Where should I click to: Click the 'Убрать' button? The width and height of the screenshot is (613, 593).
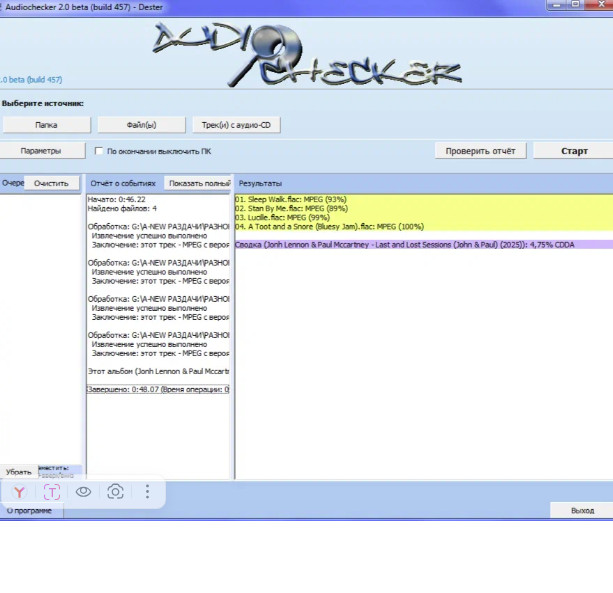point(18,471)
